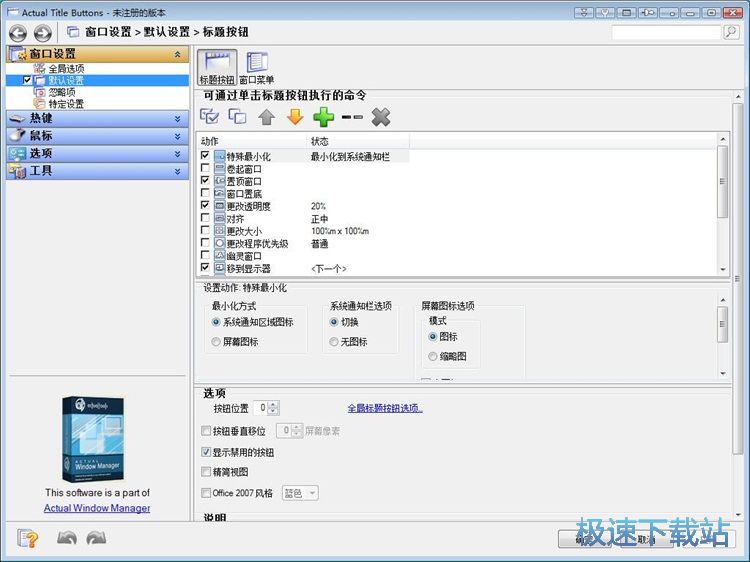Expand the 鼠标 sidebar section
The image size is (750, 562).
[x=96, y=135]
